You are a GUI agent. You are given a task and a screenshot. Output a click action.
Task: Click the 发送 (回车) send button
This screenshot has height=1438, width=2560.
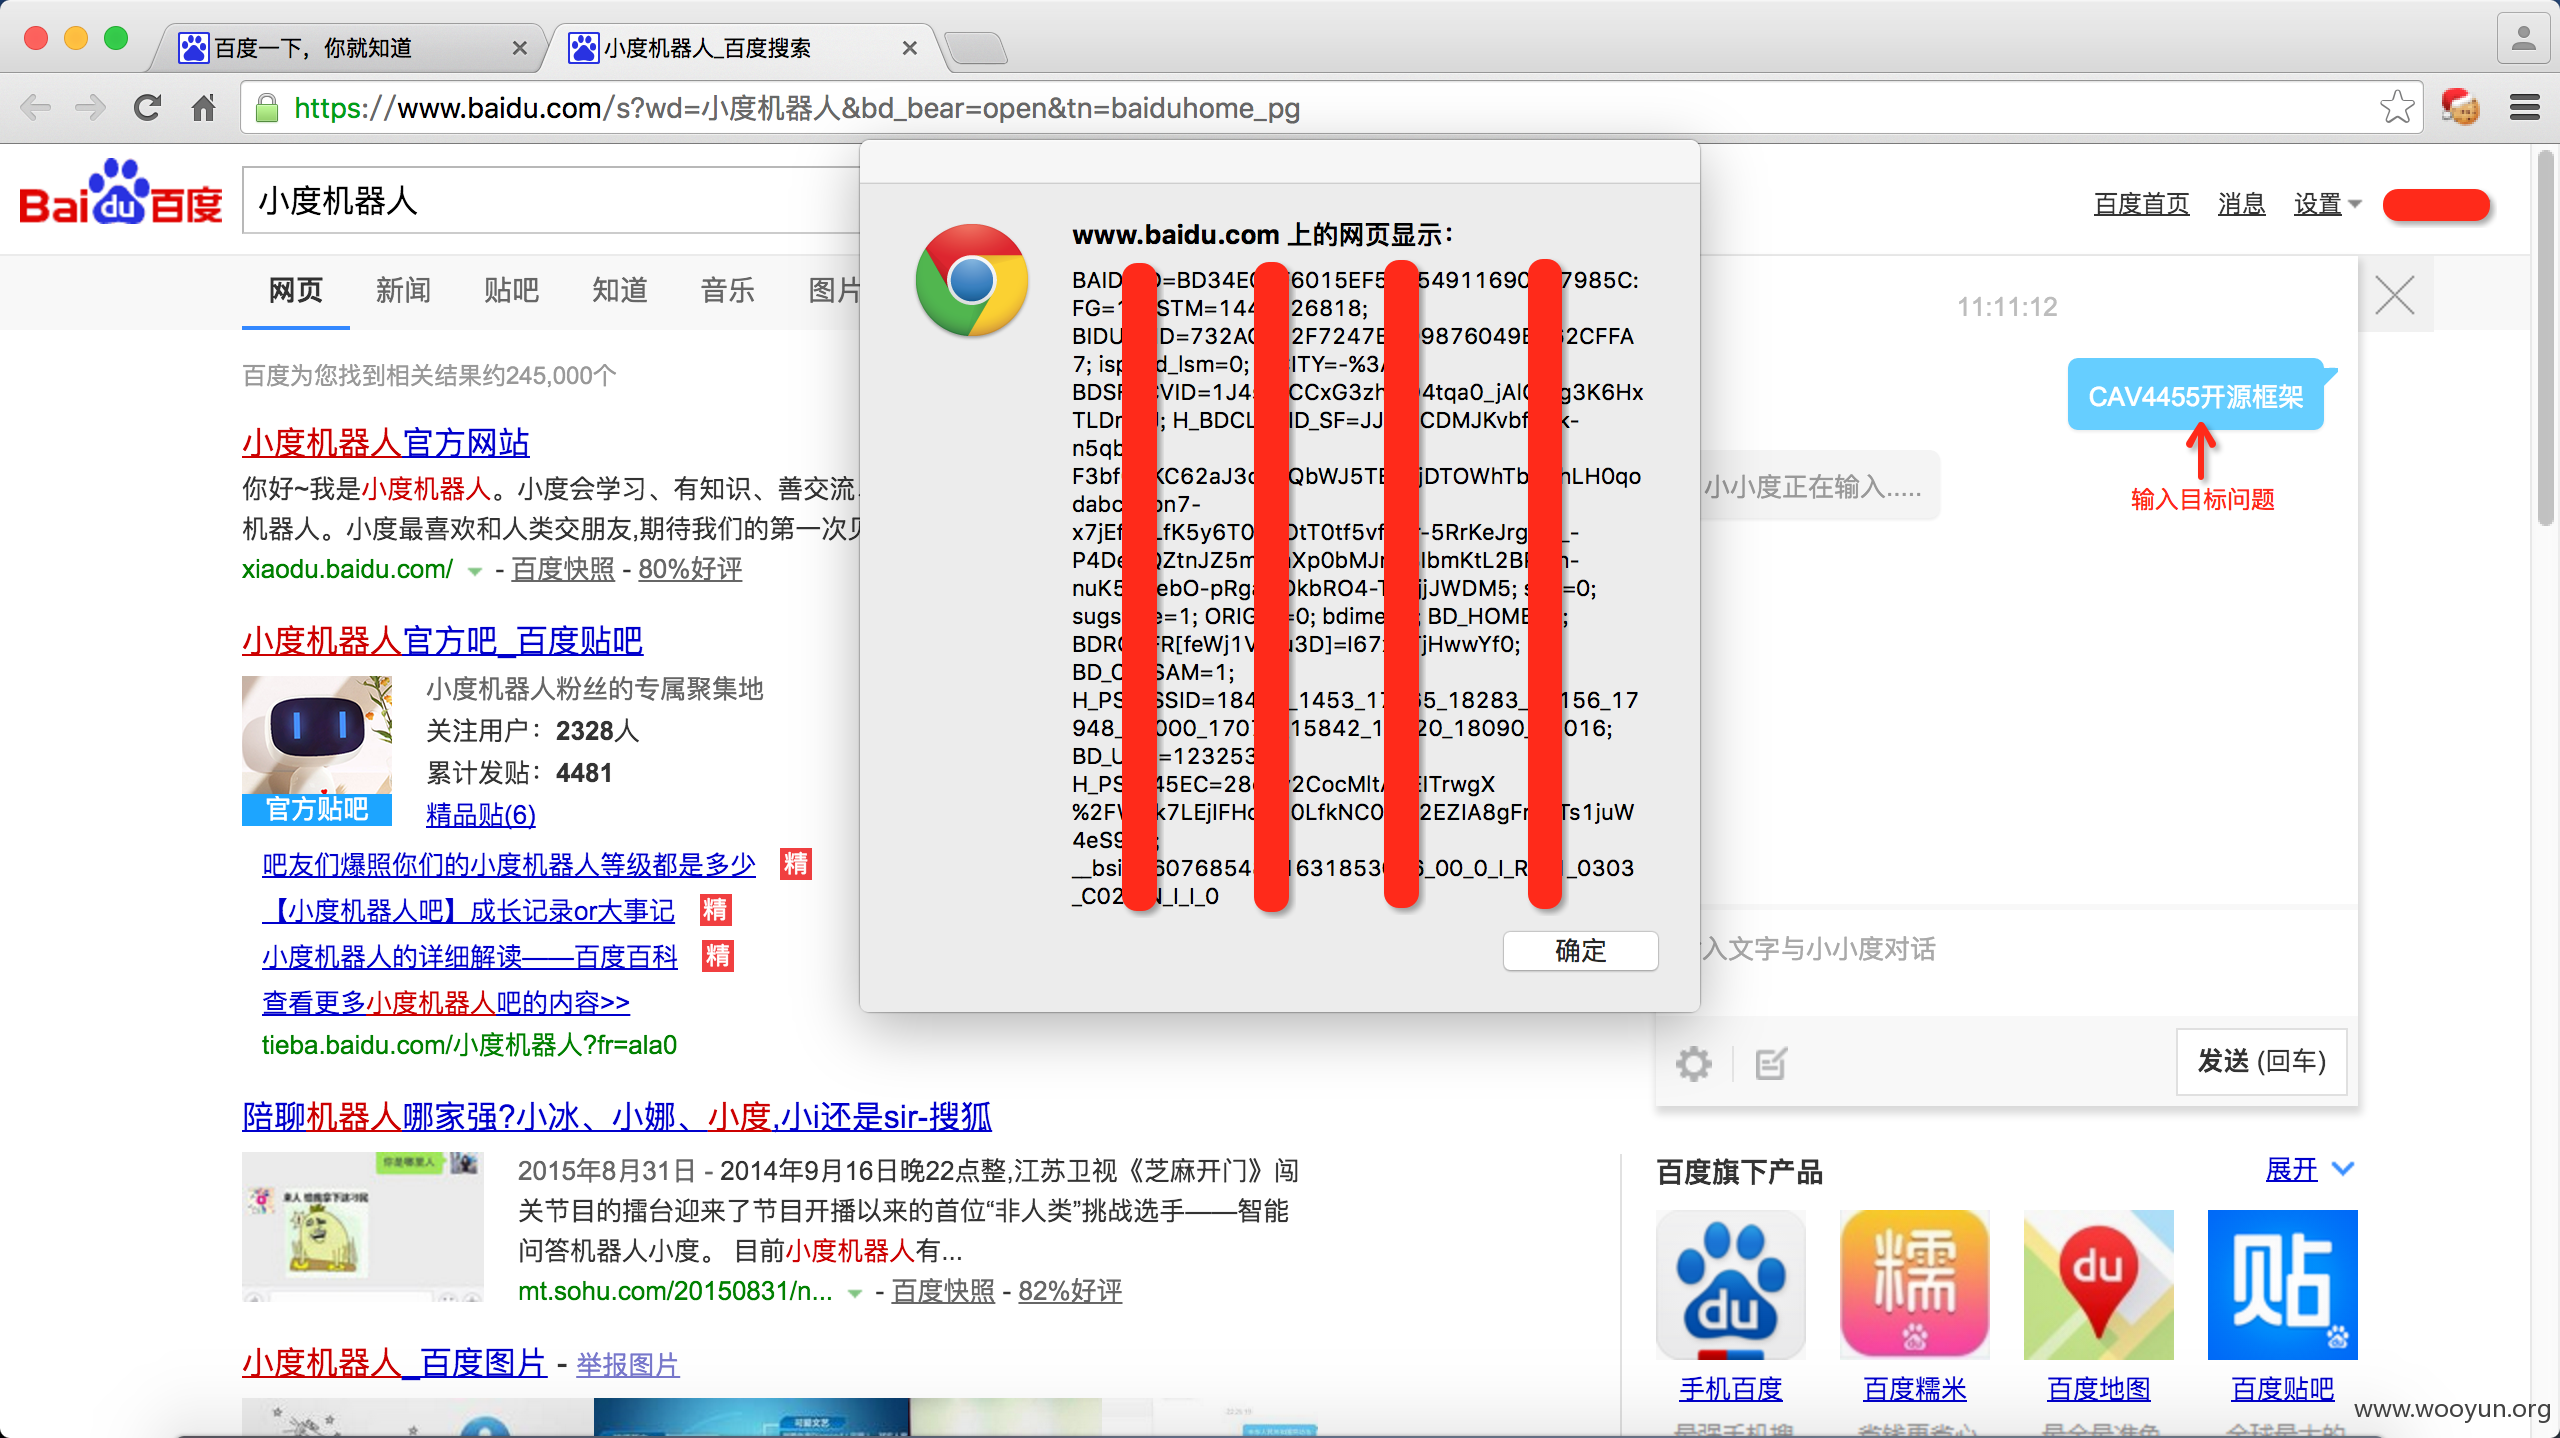pos(2261,1062)
